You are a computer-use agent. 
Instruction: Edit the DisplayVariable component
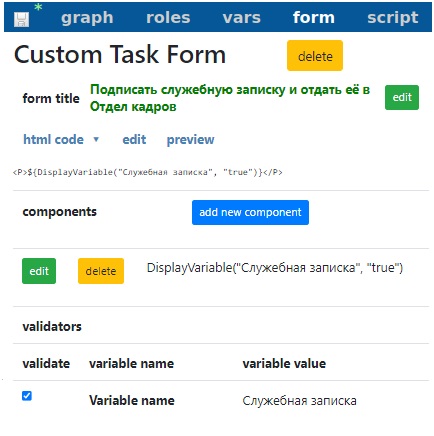click(39, 271)
